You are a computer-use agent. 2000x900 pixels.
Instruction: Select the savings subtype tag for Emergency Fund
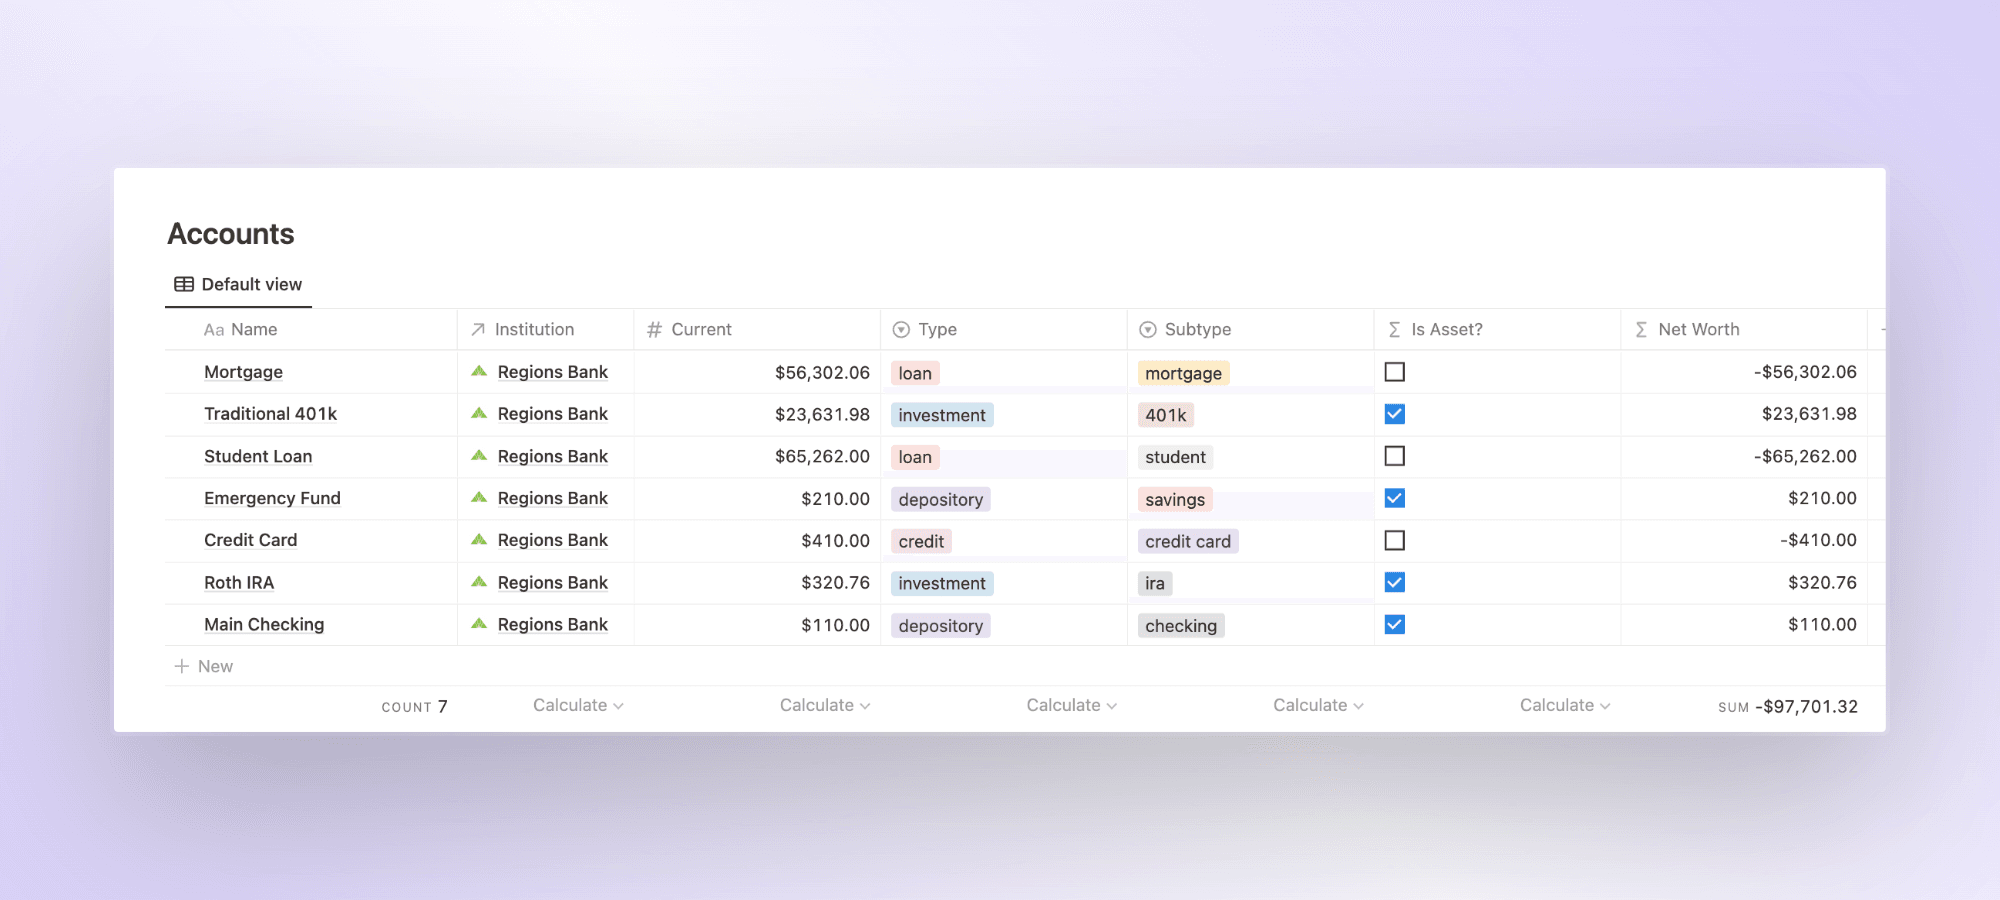coord(1174,499)
